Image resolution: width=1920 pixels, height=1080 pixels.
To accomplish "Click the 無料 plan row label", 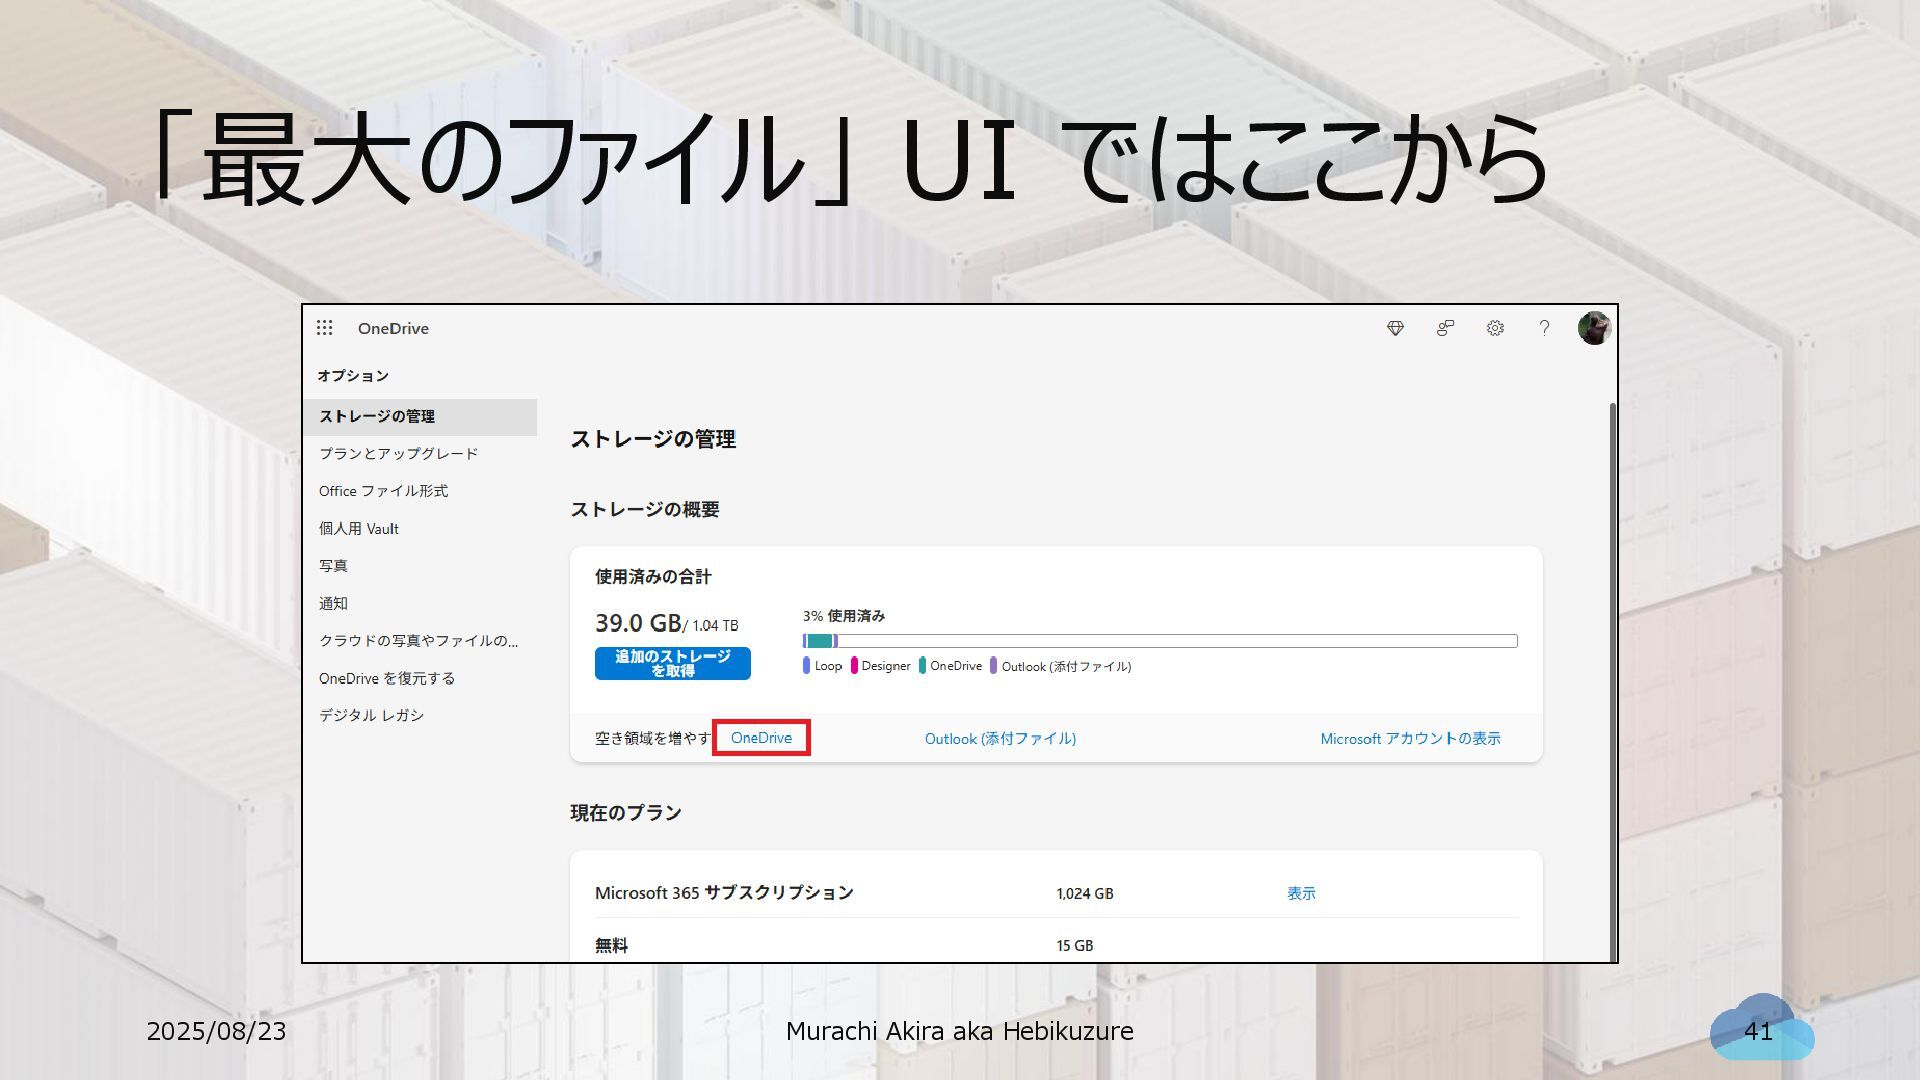I will 611,946.
